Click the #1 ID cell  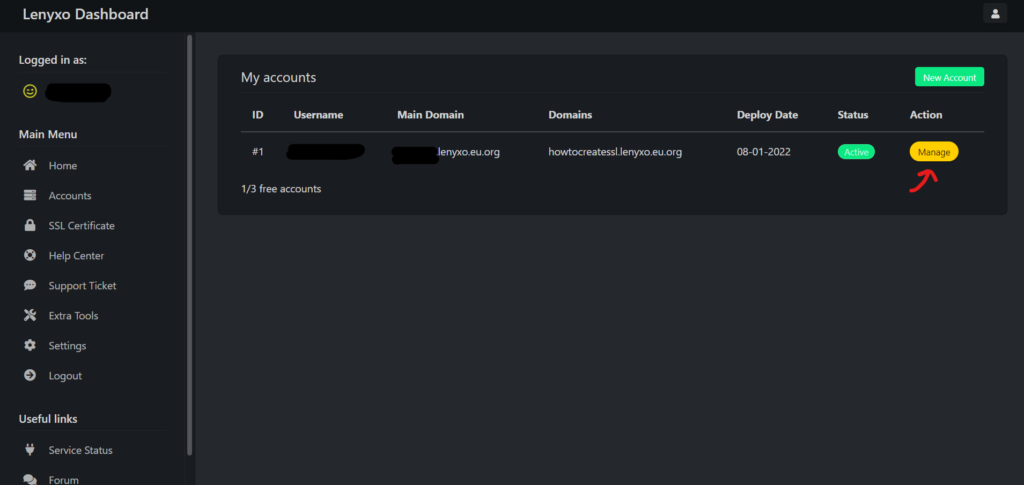point(258,152)
